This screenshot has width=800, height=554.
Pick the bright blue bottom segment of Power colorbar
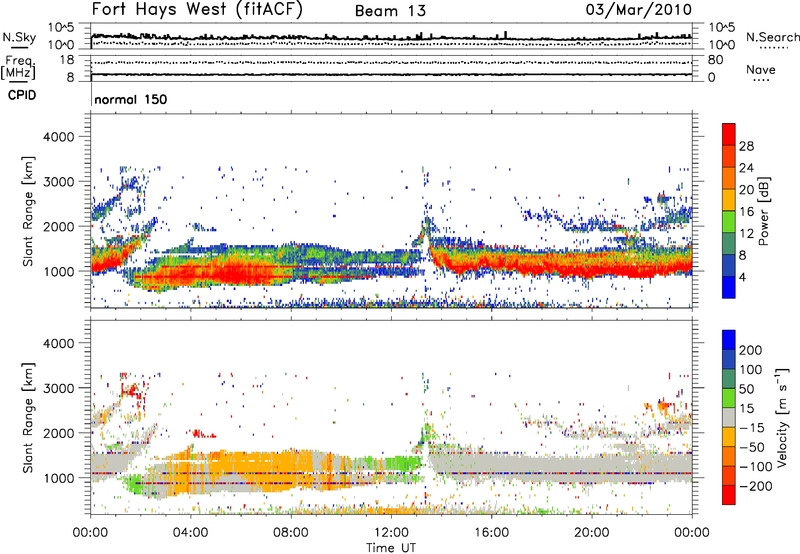[x=729, y=287]
